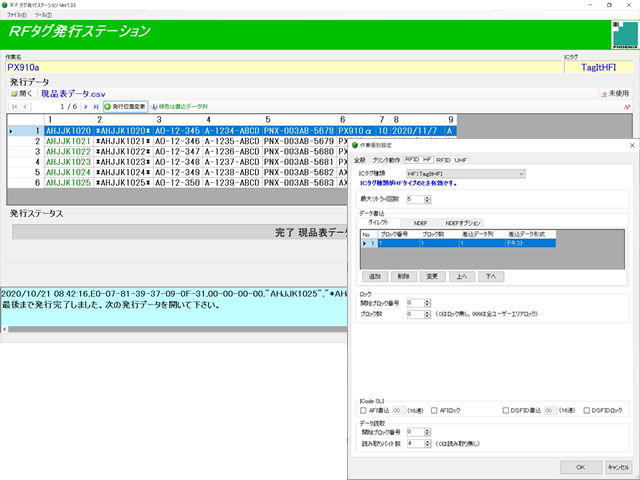Click horizontal scrollbar of log area
640x480 pixels.
tap(176, 329)
